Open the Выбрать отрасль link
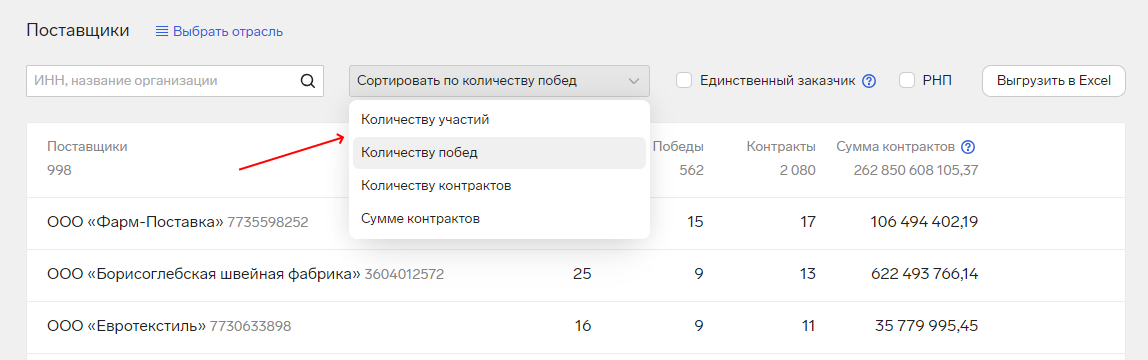 click(x=228, y=31)
